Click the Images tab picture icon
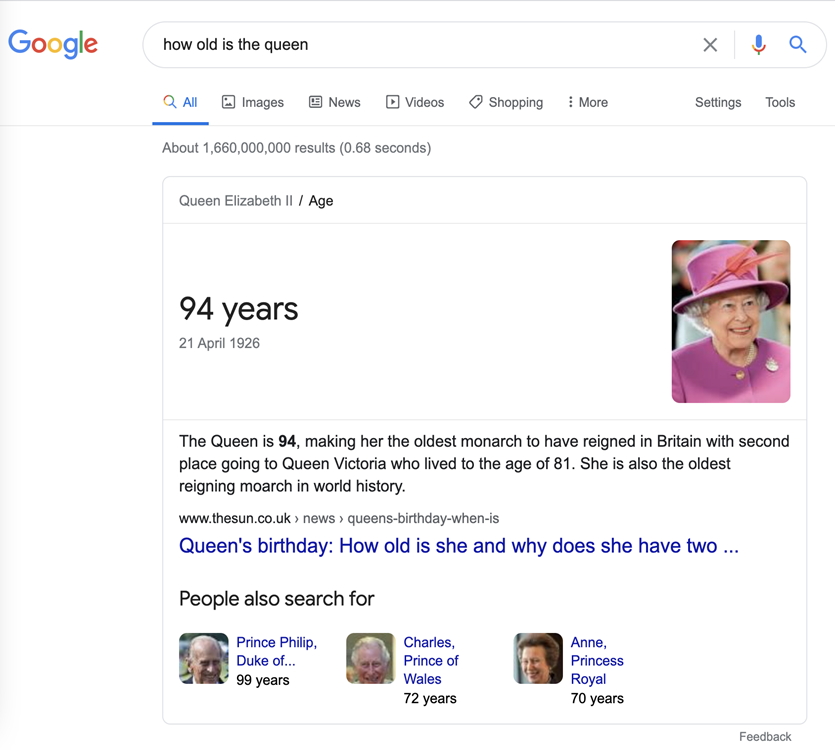 (228, 102)
